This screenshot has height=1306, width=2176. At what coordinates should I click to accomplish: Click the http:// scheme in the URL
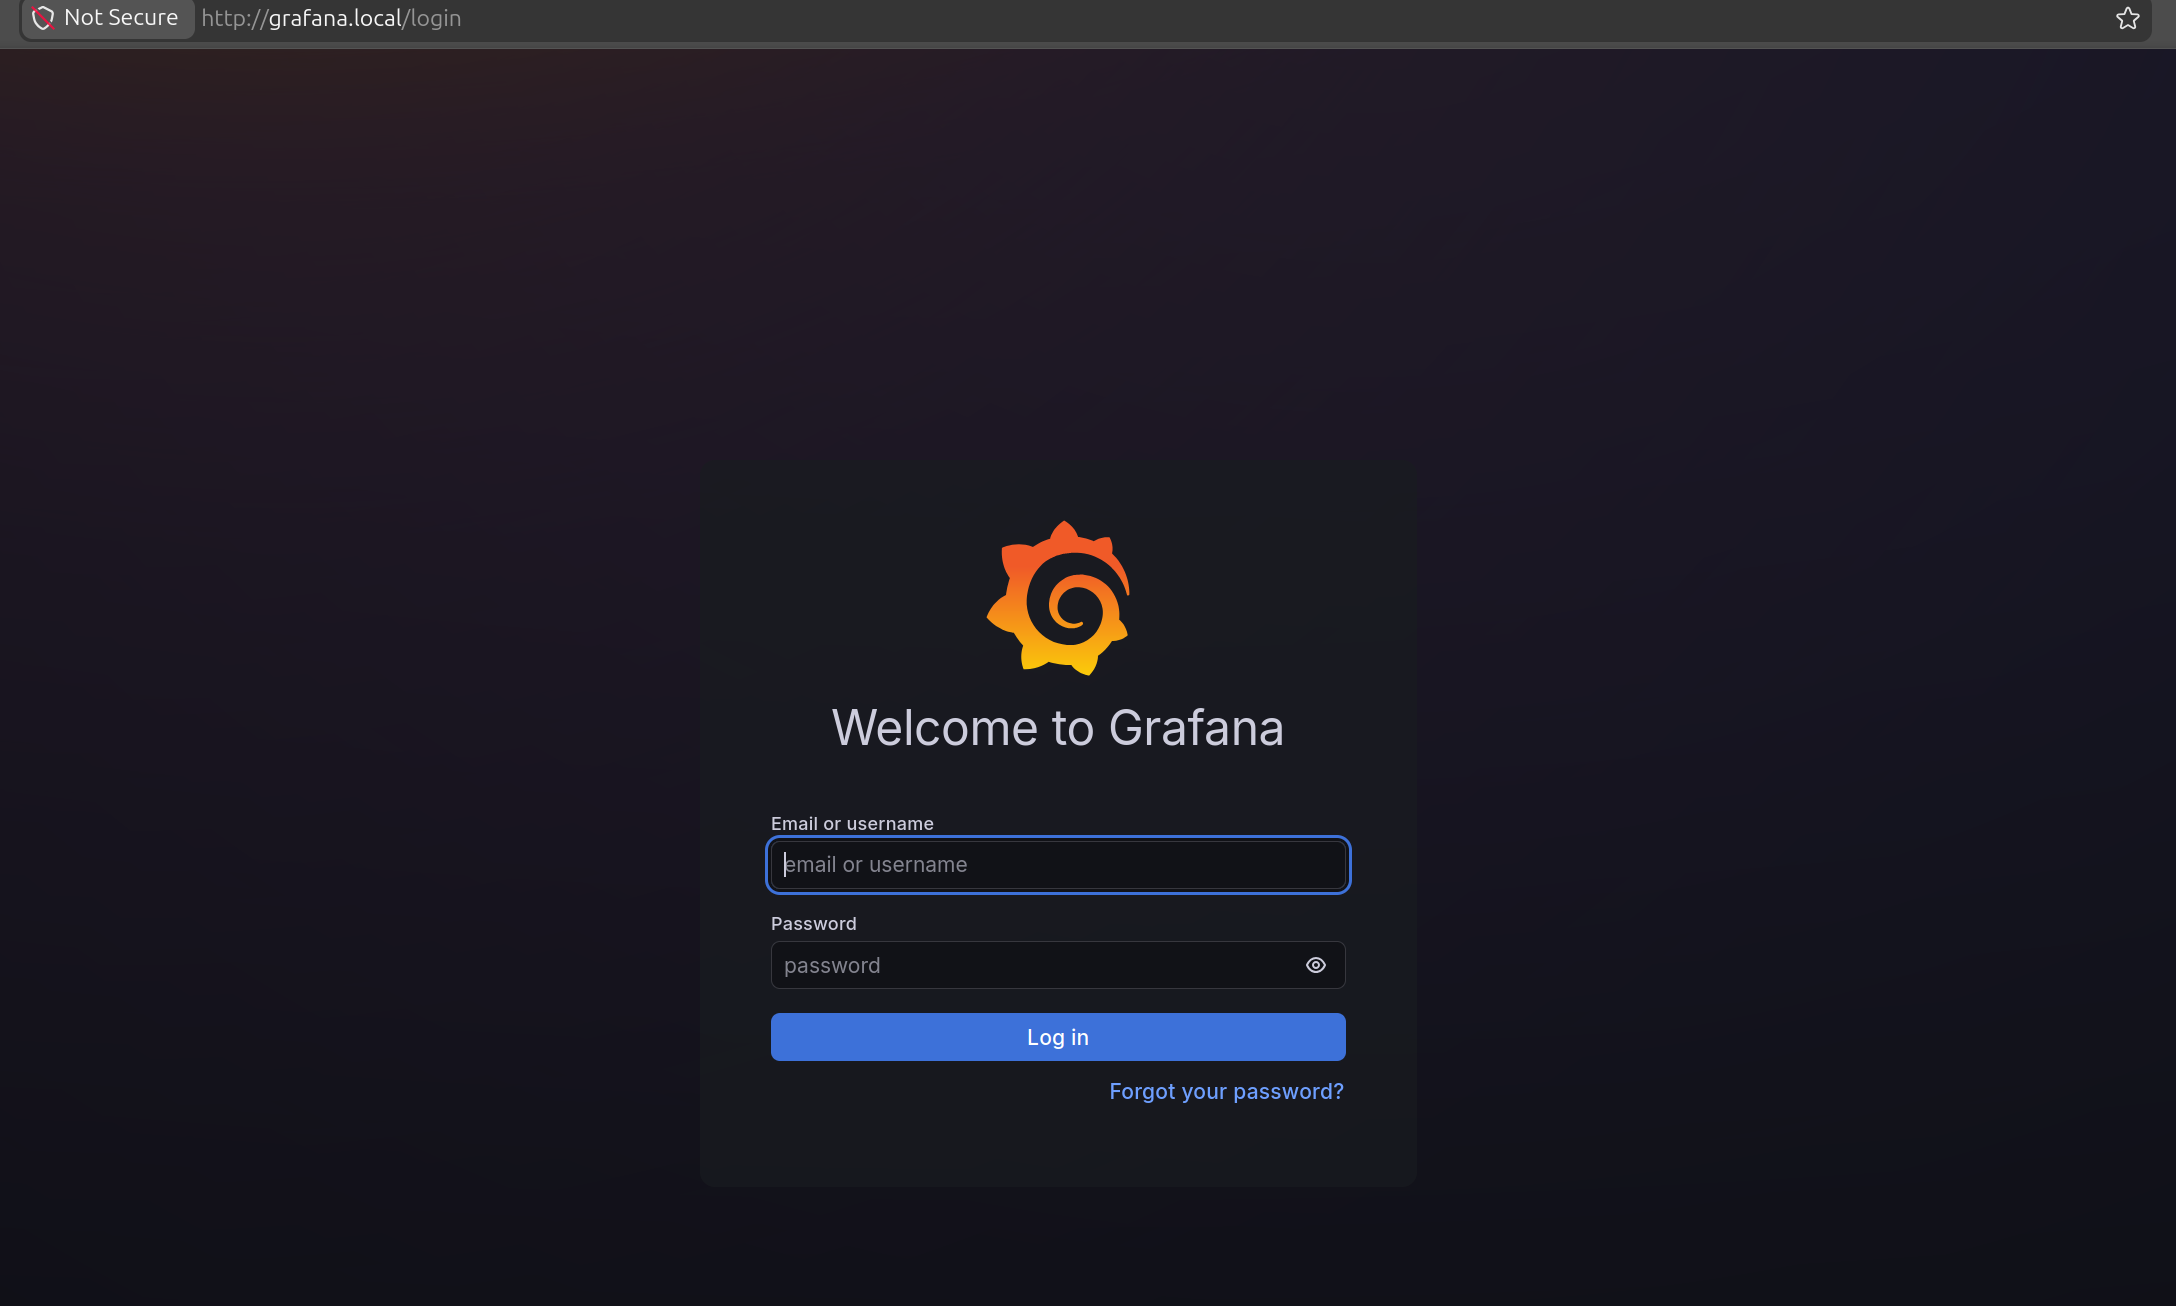pyautogui.click(x=233, y=18)
